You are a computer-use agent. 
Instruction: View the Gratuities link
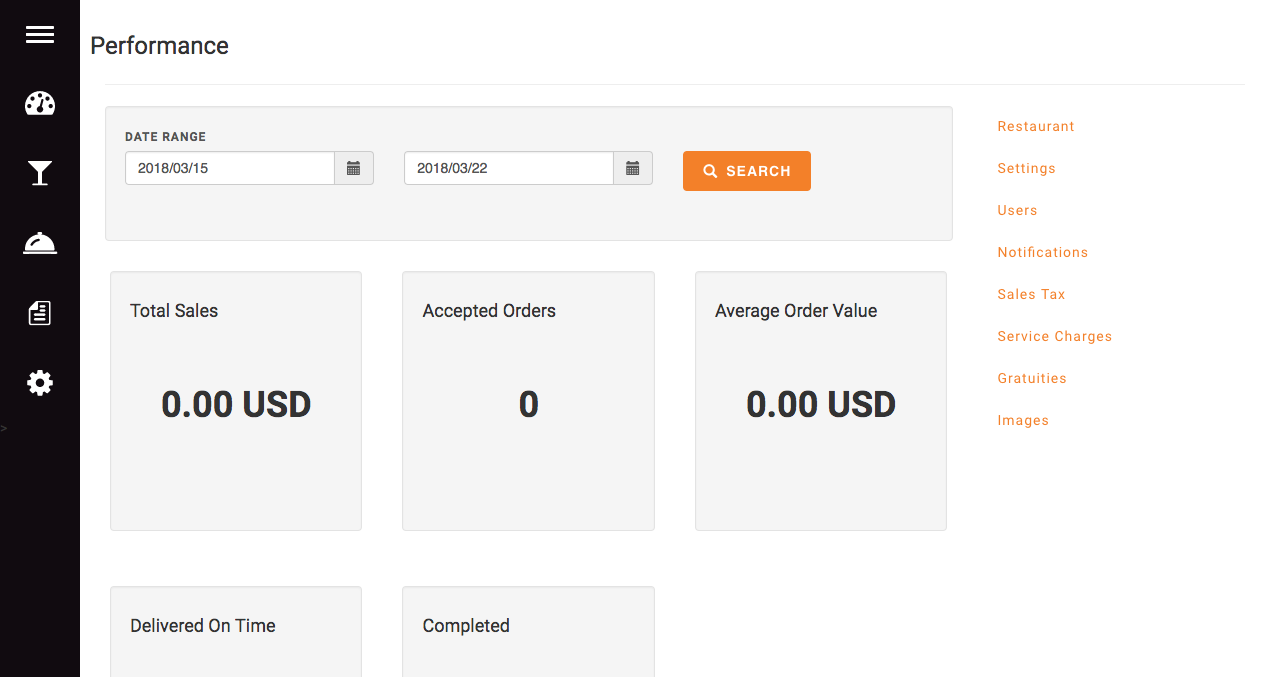[x=1032, y=379]
